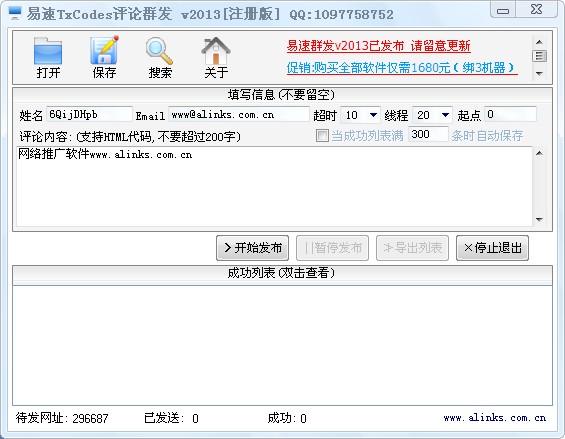Expand the 超时 timeout dropdown
The width and height of the screenshot is (565, 439).
373,115
